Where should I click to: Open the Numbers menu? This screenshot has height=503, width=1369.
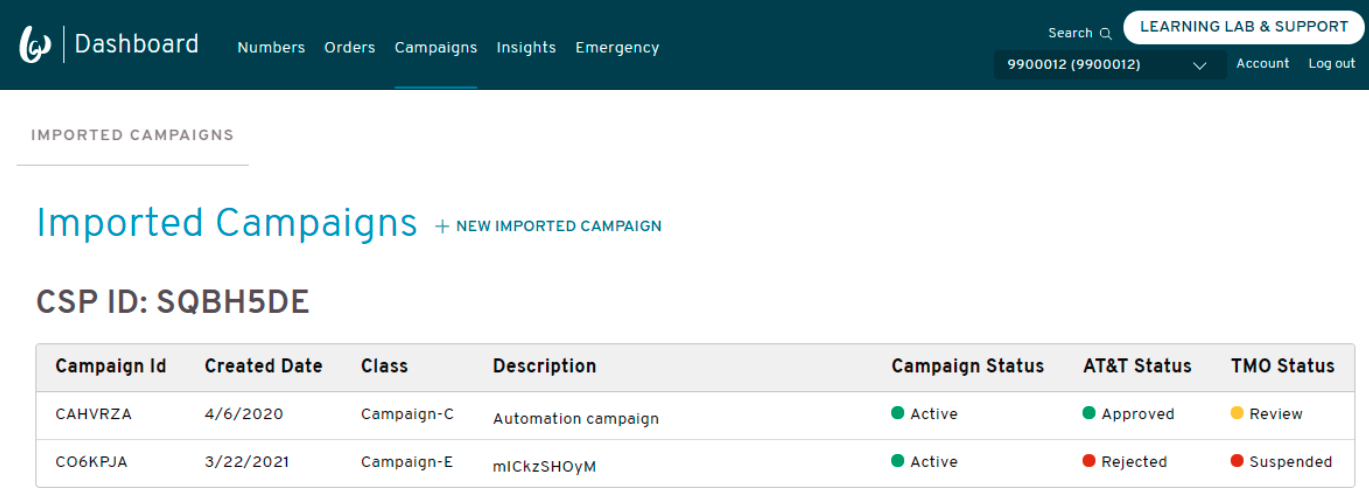271,47
